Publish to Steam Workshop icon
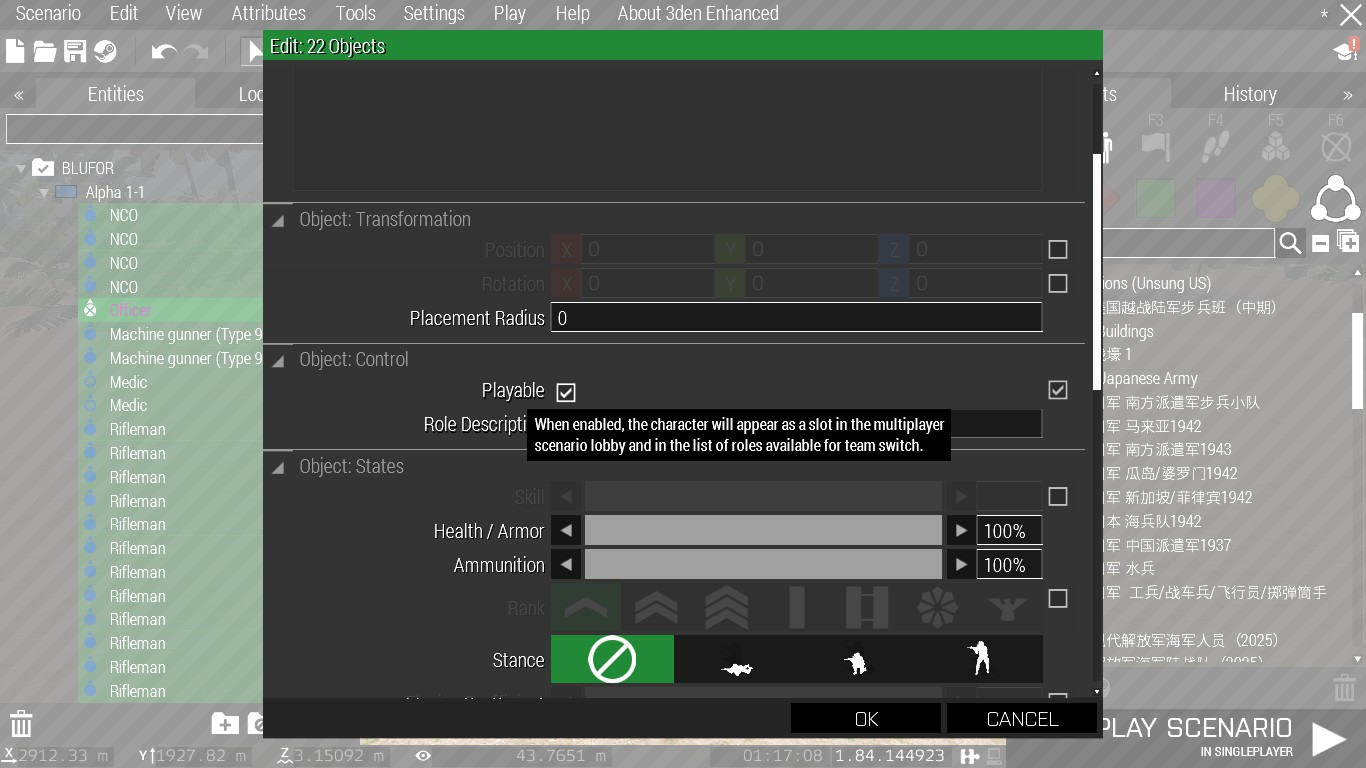Screen dimensions: 1366x768 point(105,51)
